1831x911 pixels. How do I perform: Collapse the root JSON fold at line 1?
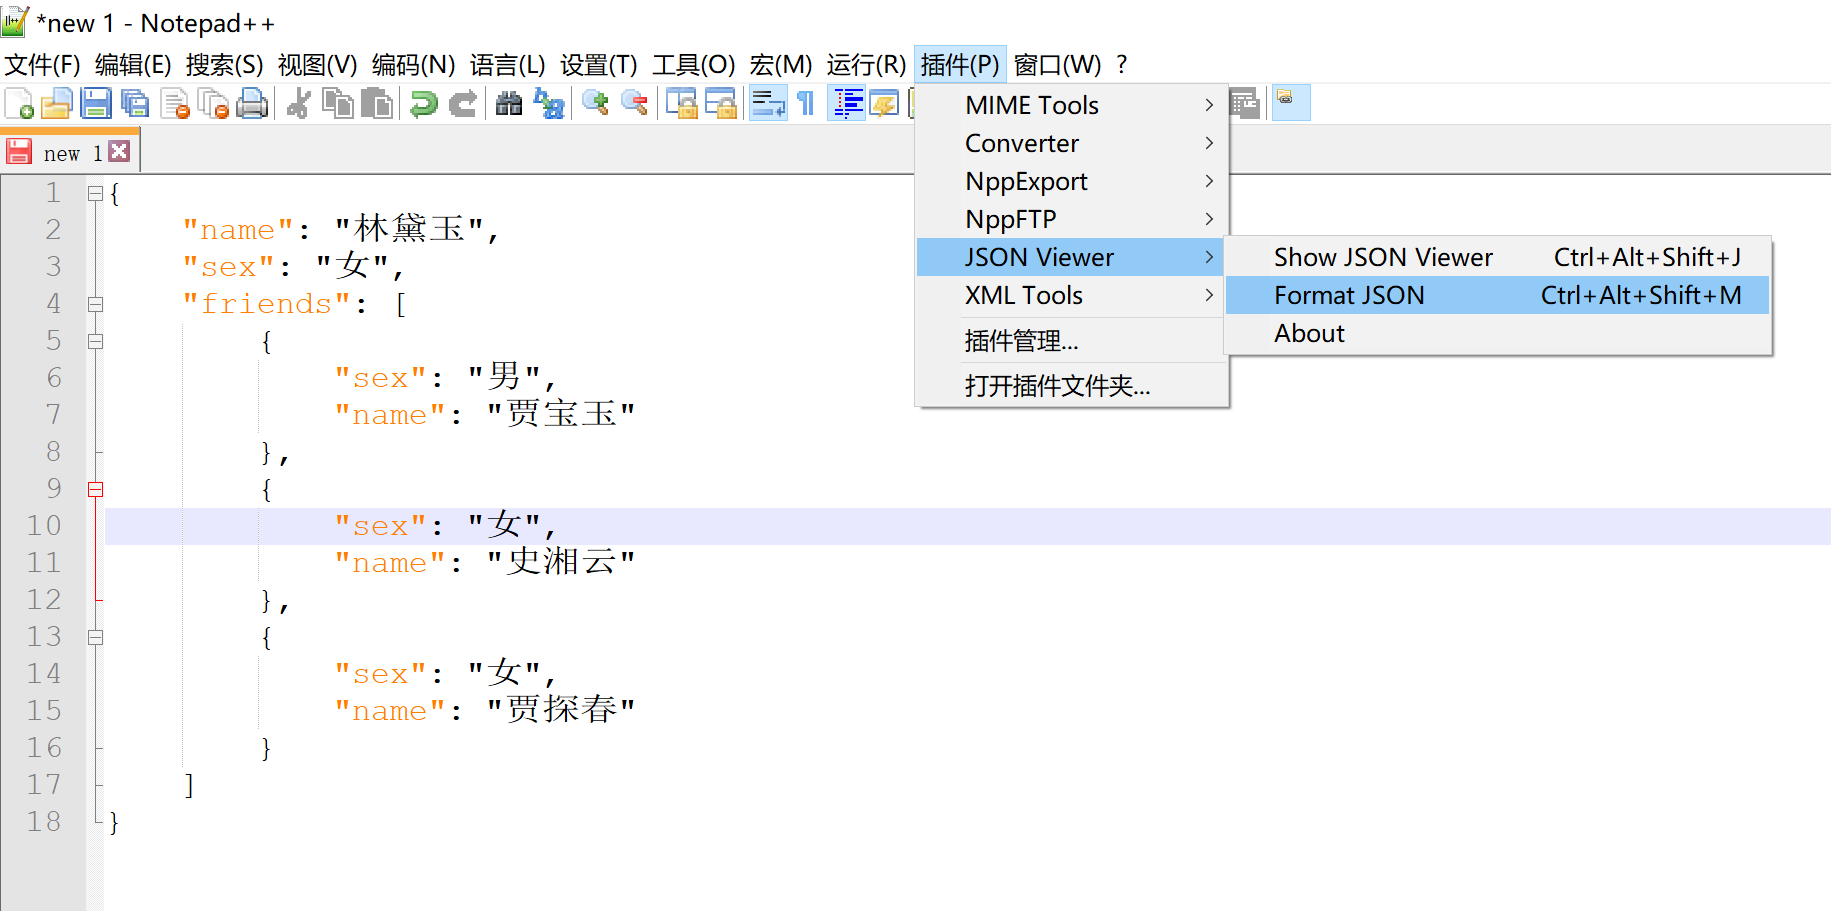point(96,193)
